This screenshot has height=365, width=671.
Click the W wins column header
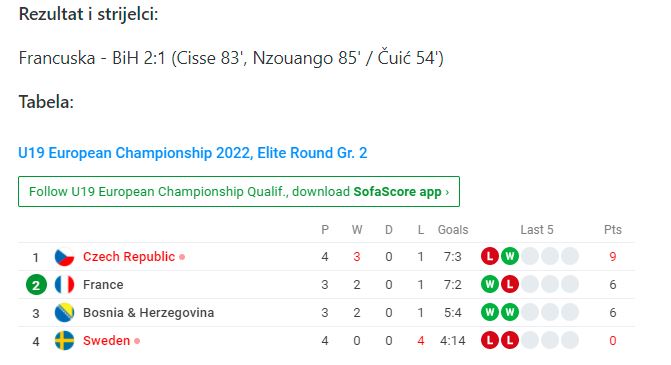(357, 230)
